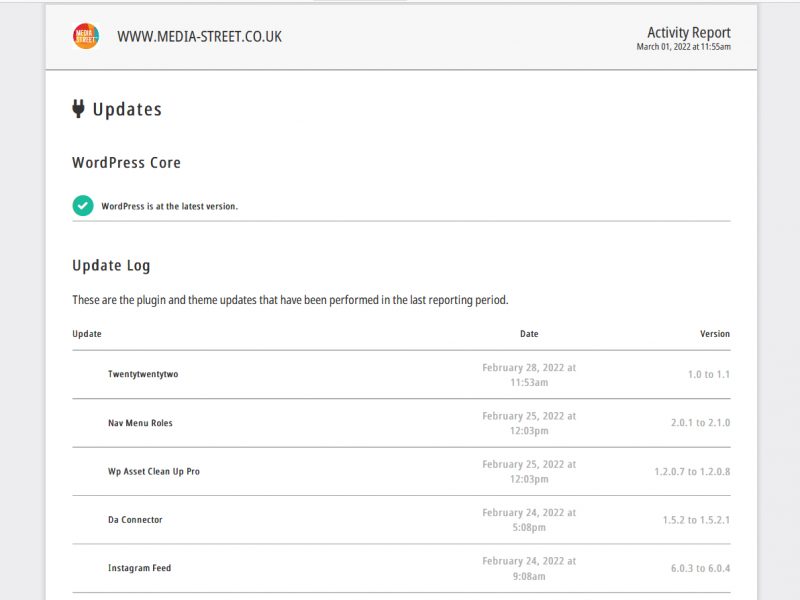Screen dimensions: 800x600
Task: Click the Updates section heading
Action: pos(127,109)
